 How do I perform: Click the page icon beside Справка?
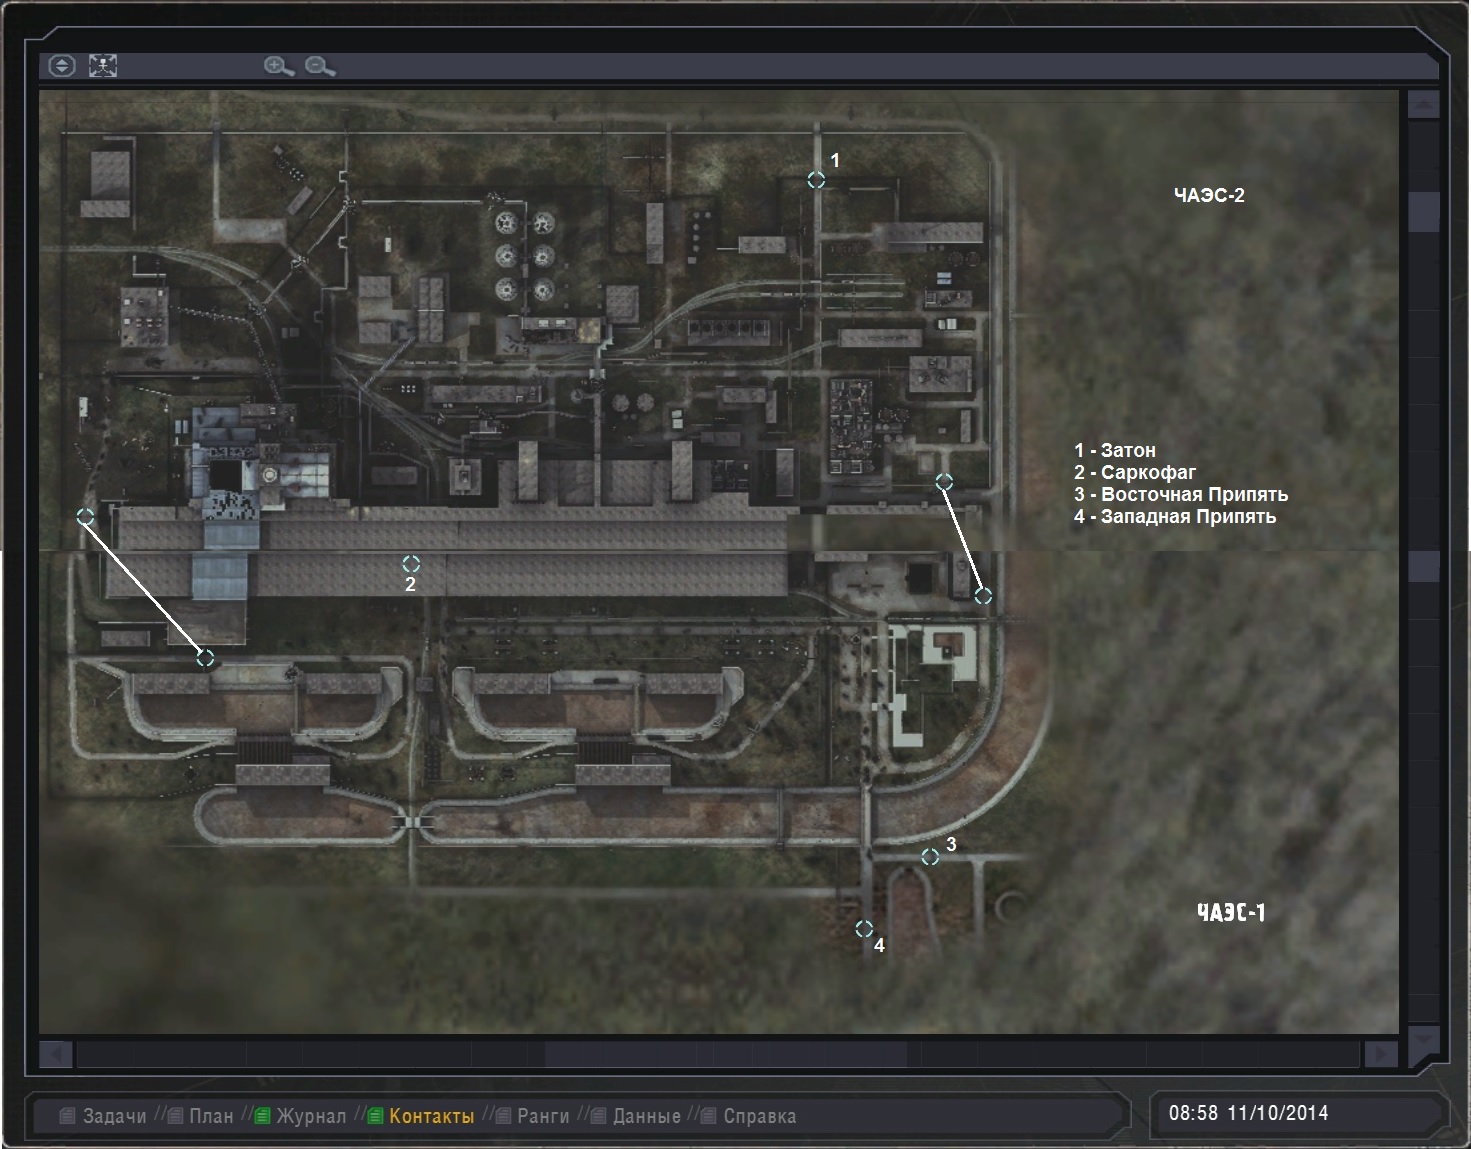pyautogui.click(x=709, y=1116)
